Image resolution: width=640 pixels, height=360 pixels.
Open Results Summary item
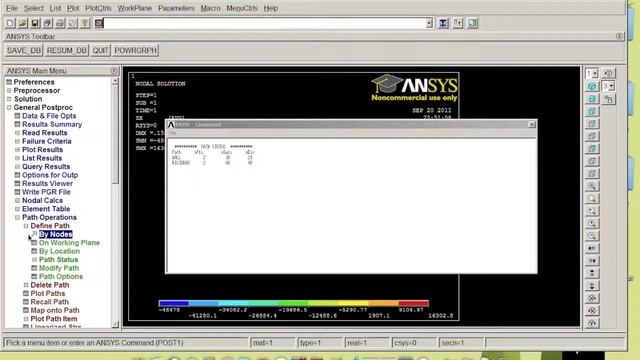52,124
